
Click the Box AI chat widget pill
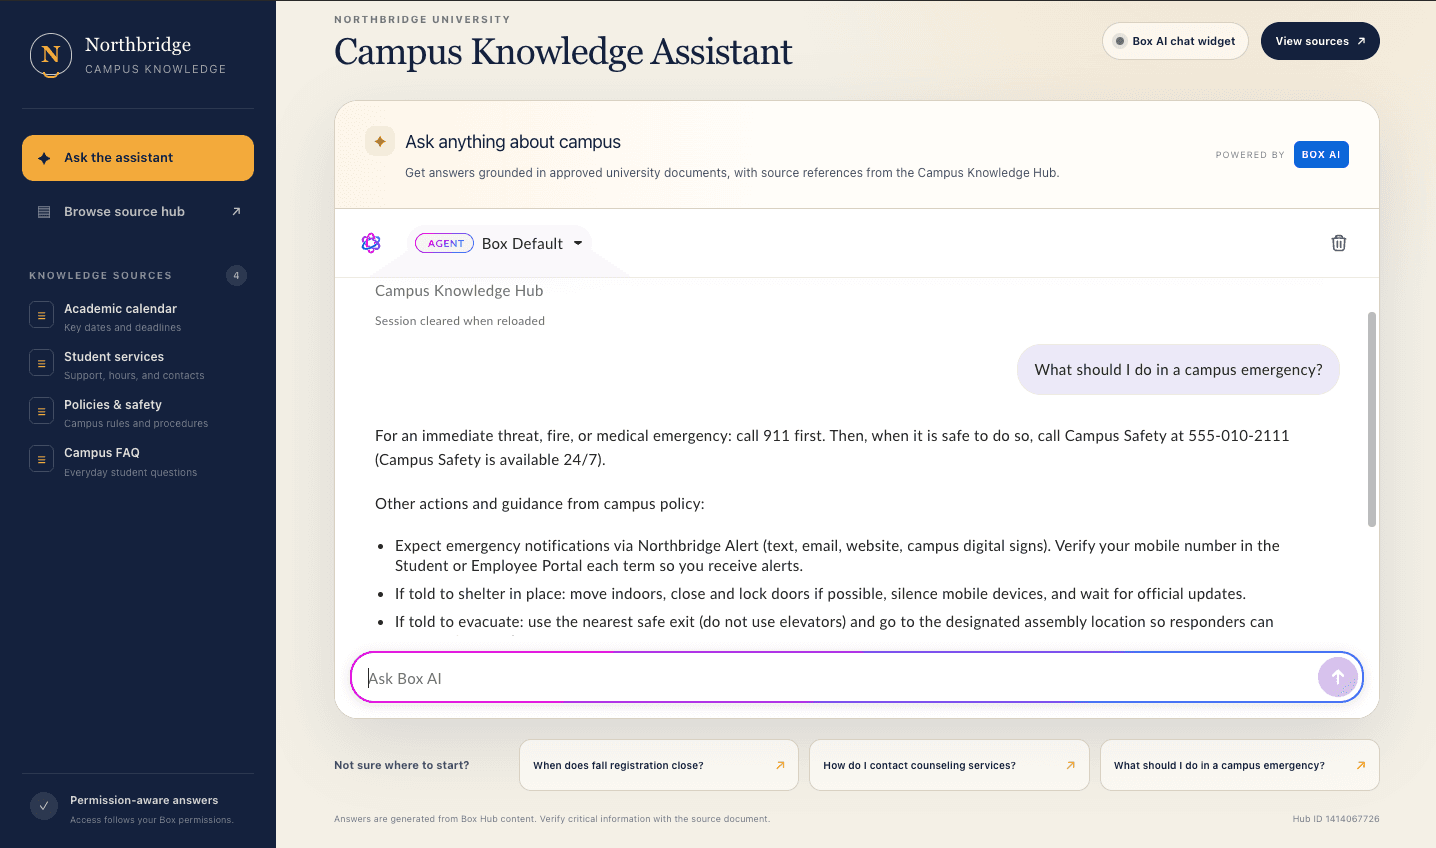coord(1175,41)
